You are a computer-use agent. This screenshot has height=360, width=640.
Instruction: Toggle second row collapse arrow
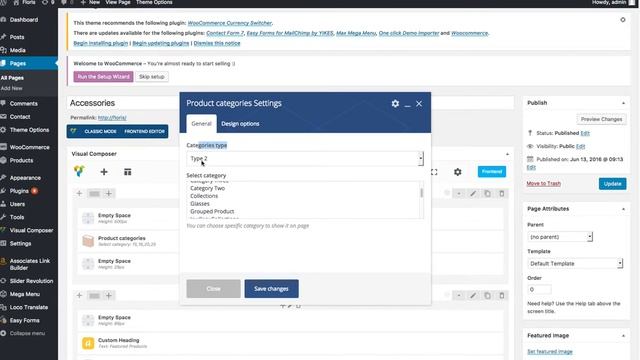pos(458,296)
